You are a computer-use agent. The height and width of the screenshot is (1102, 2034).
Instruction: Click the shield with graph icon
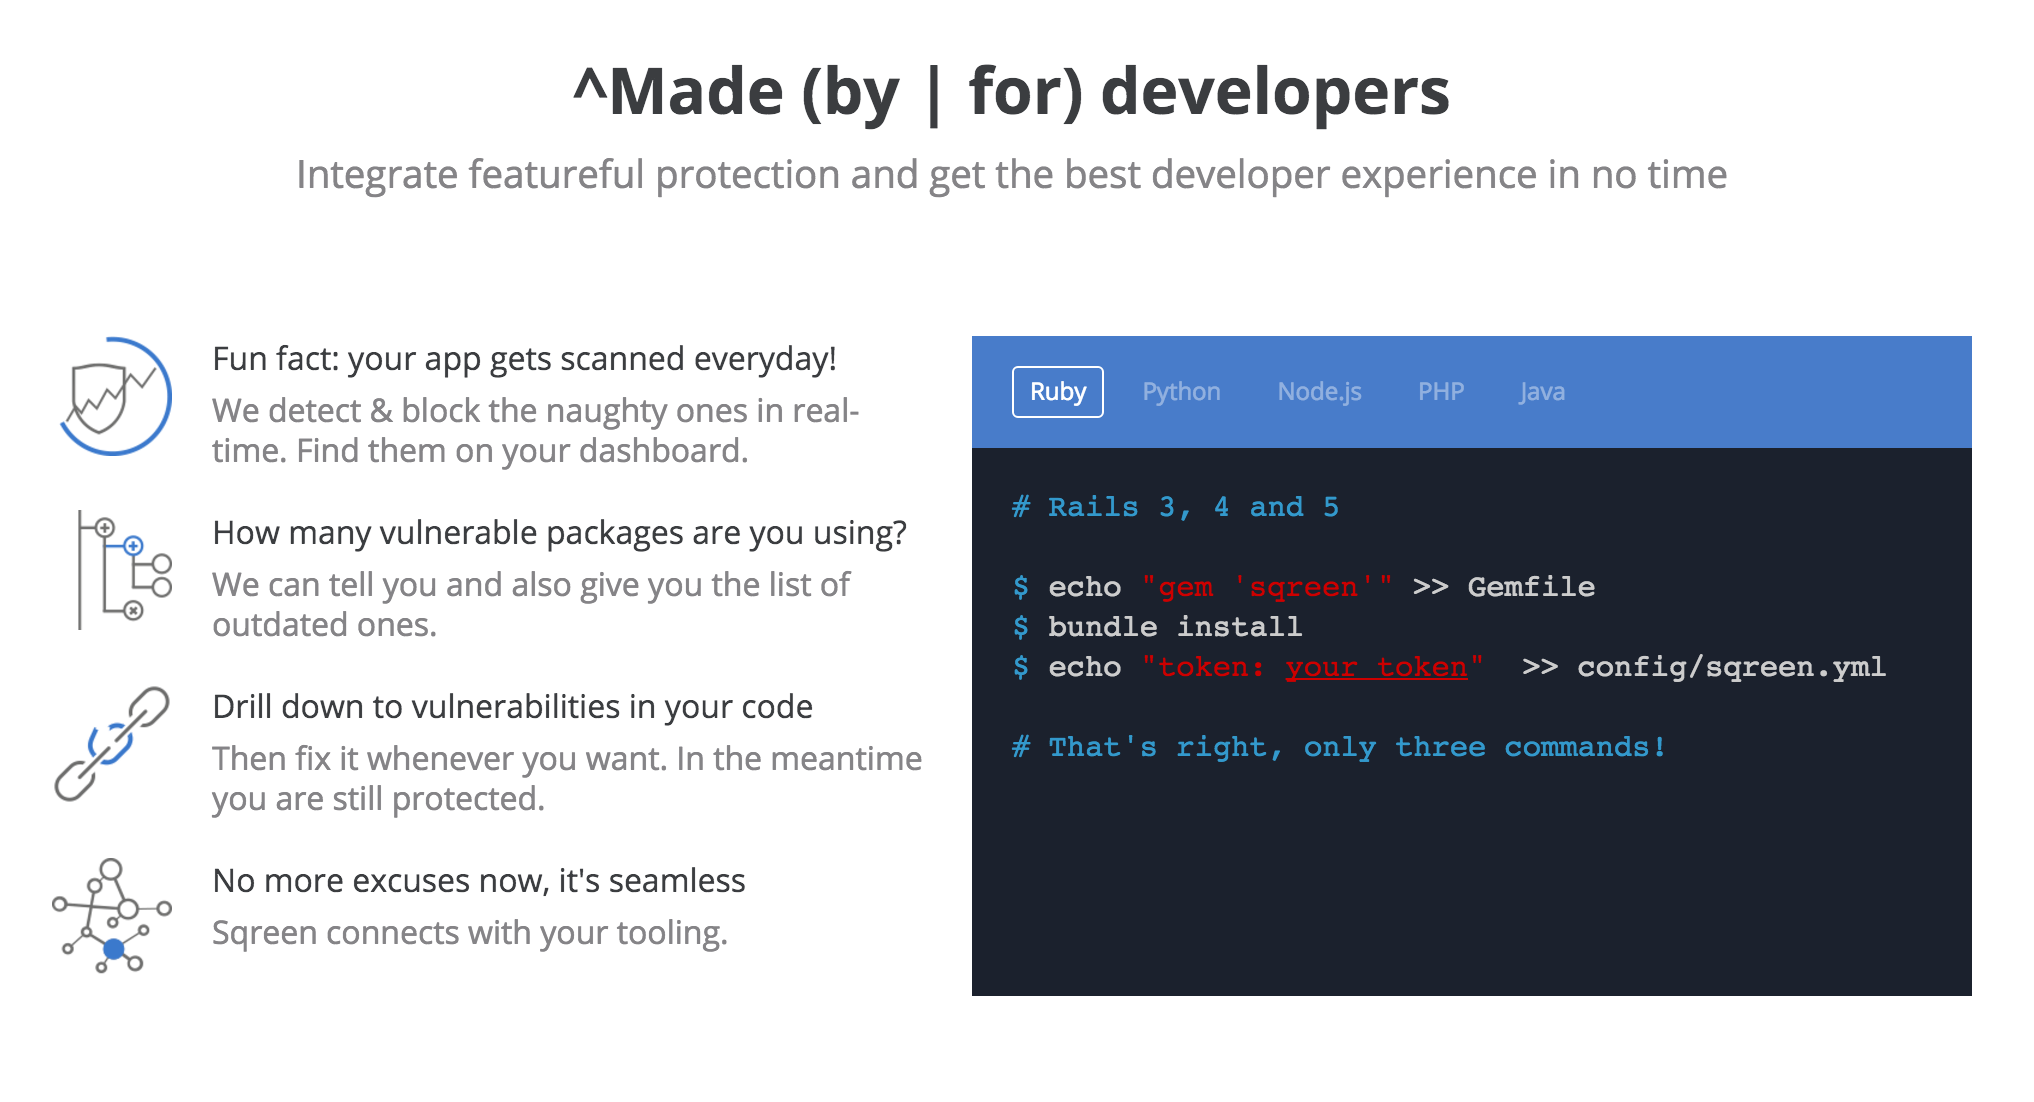coord(114,397)
